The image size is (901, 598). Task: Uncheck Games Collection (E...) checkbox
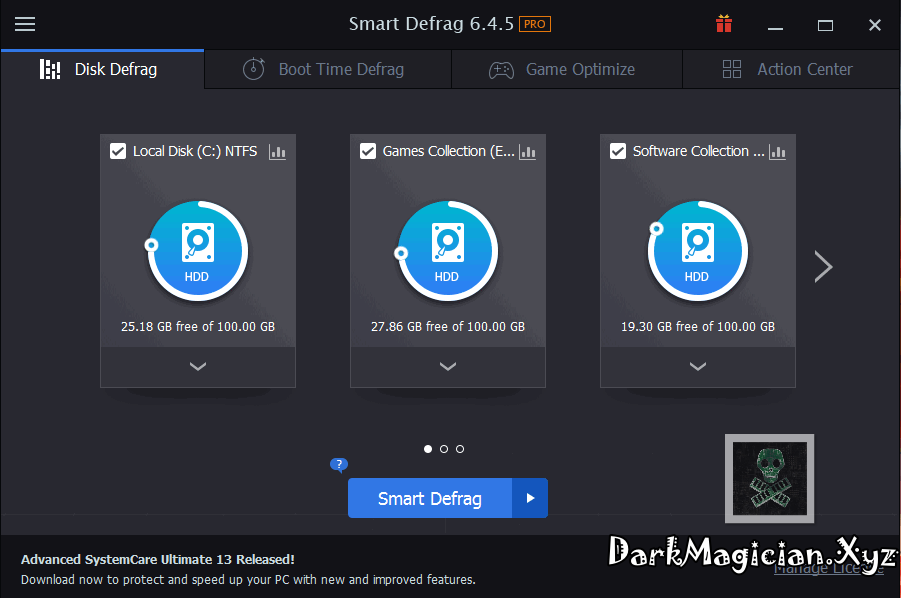[368, 151]
